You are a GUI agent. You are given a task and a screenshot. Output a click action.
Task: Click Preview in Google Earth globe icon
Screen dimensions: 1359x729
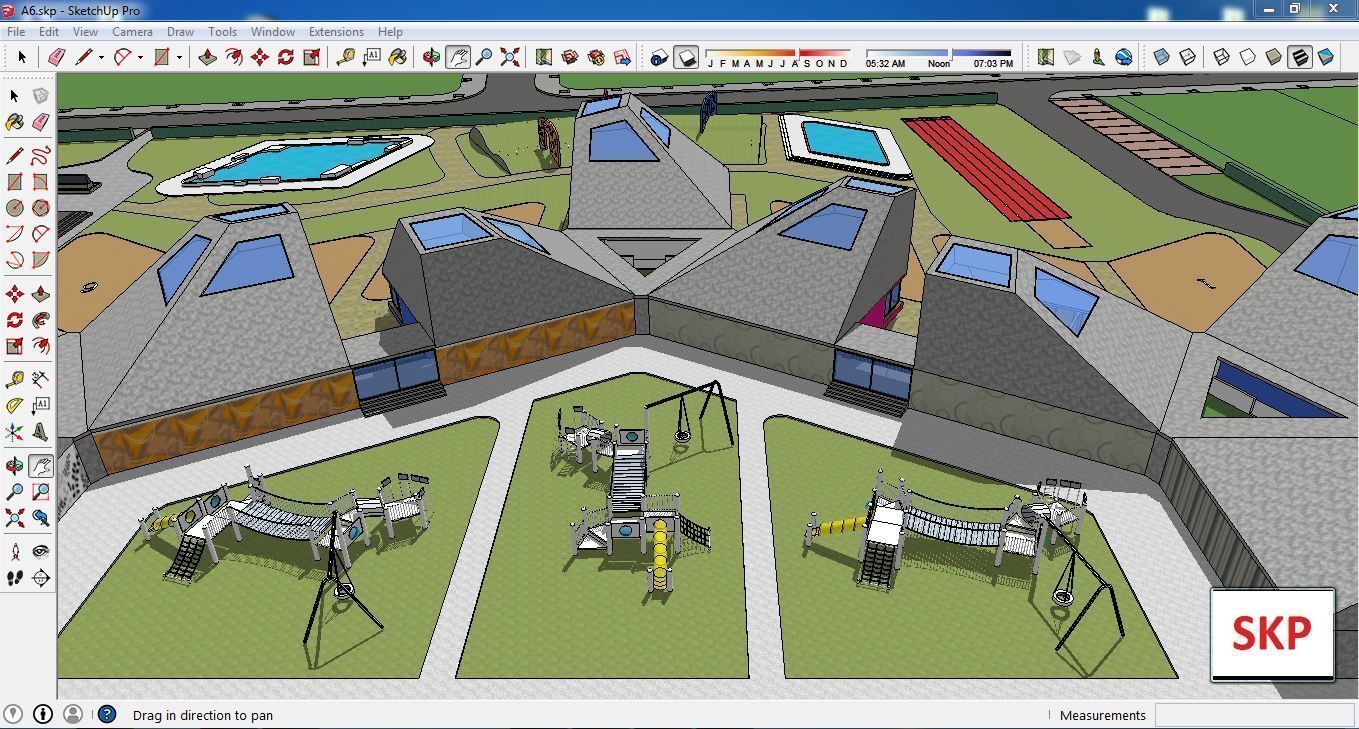1124,57
